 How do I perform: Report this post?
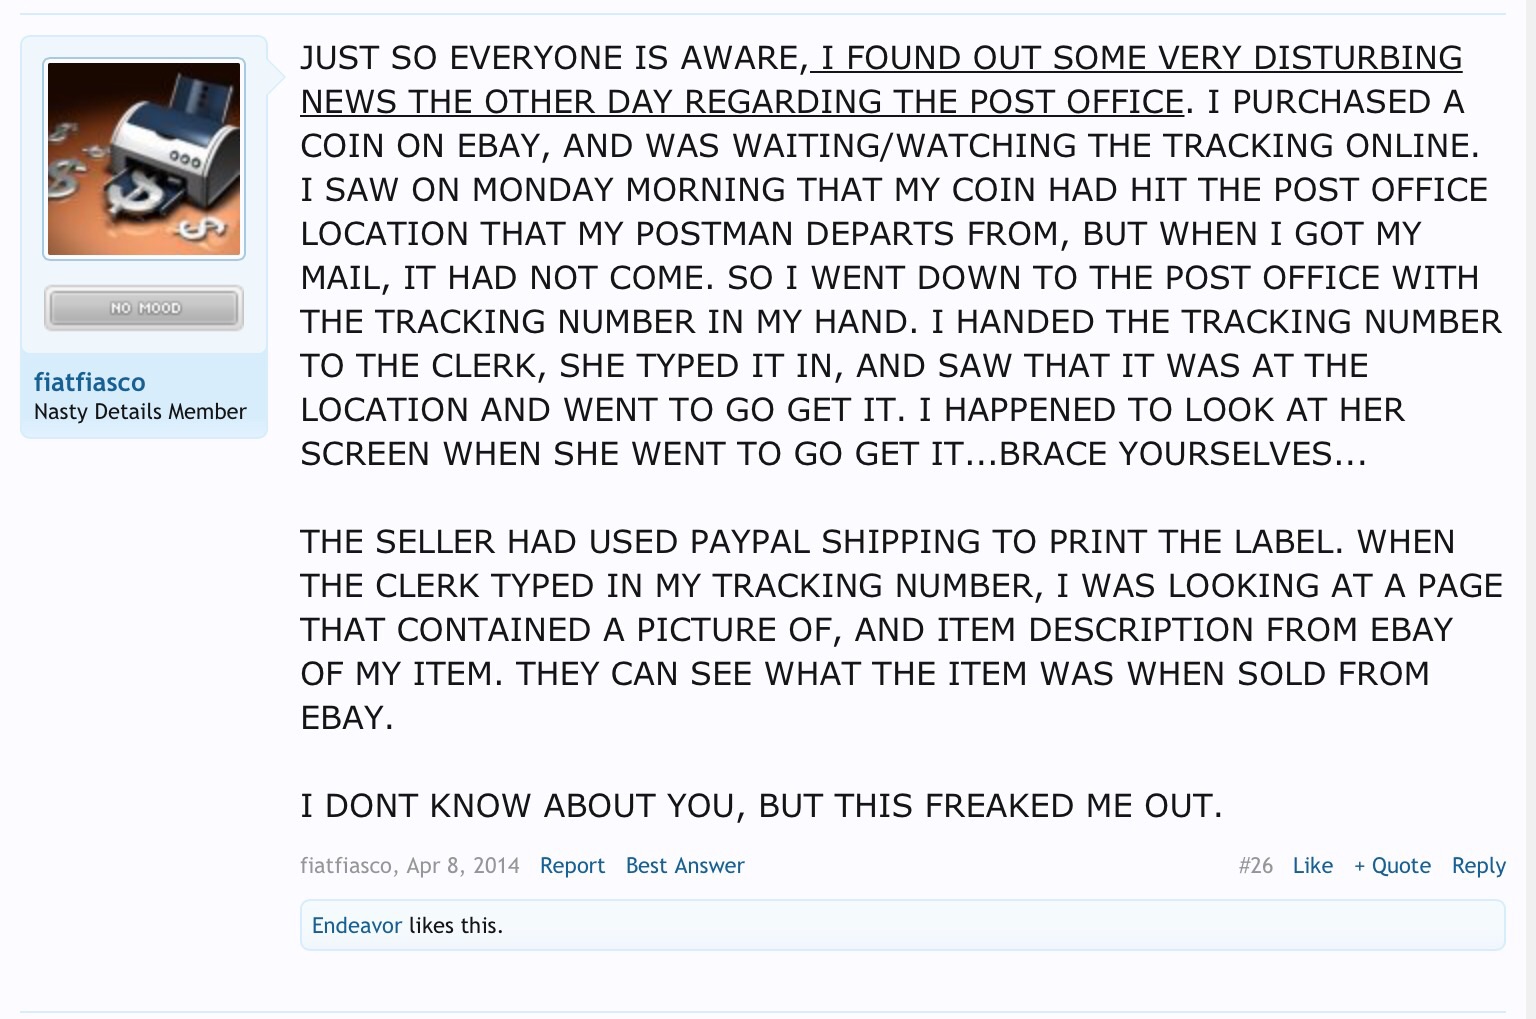pos(572,866)
